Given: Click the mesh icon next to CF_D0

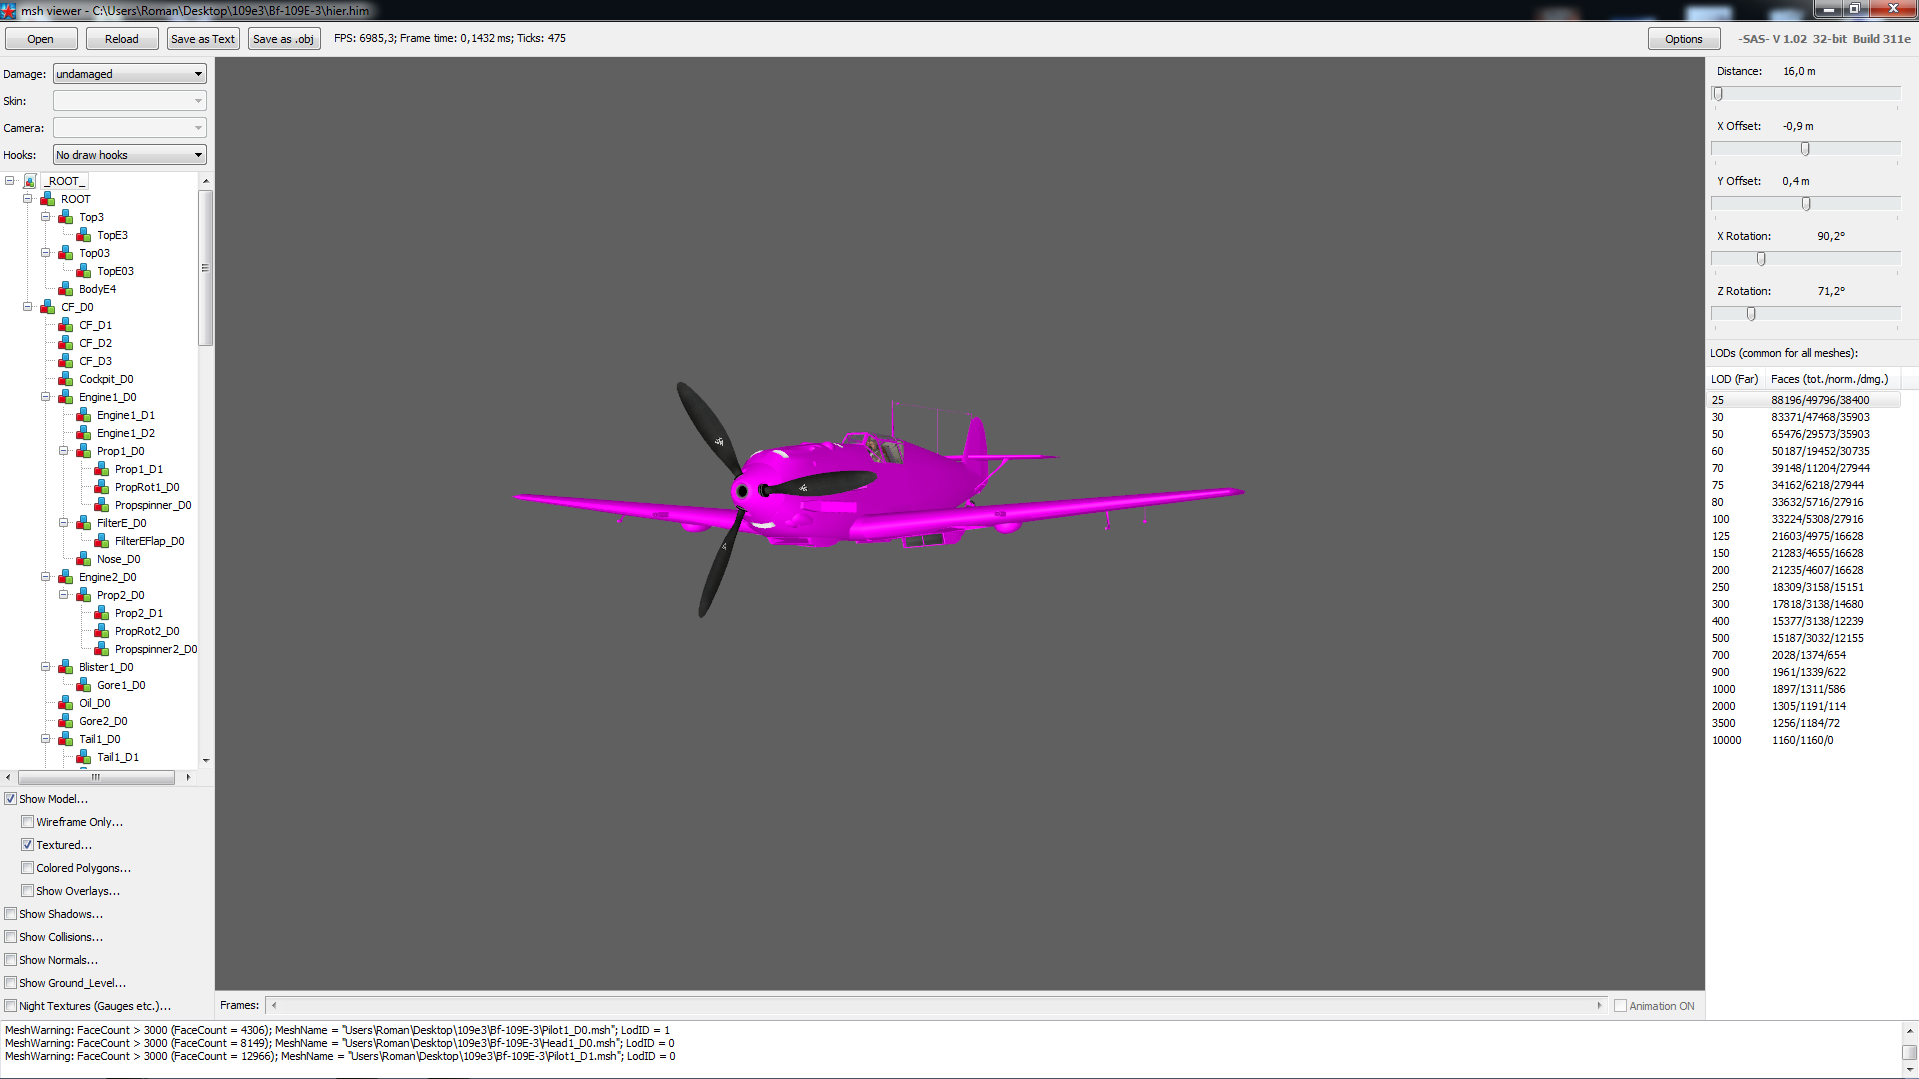Looking at the screenshot, I should pyautogui.click(x=48, y=307).
